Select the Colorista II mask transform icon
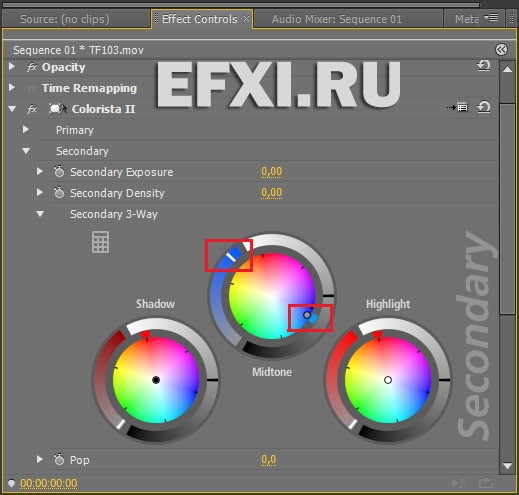The image size is (519, 495). coord(58,109)
